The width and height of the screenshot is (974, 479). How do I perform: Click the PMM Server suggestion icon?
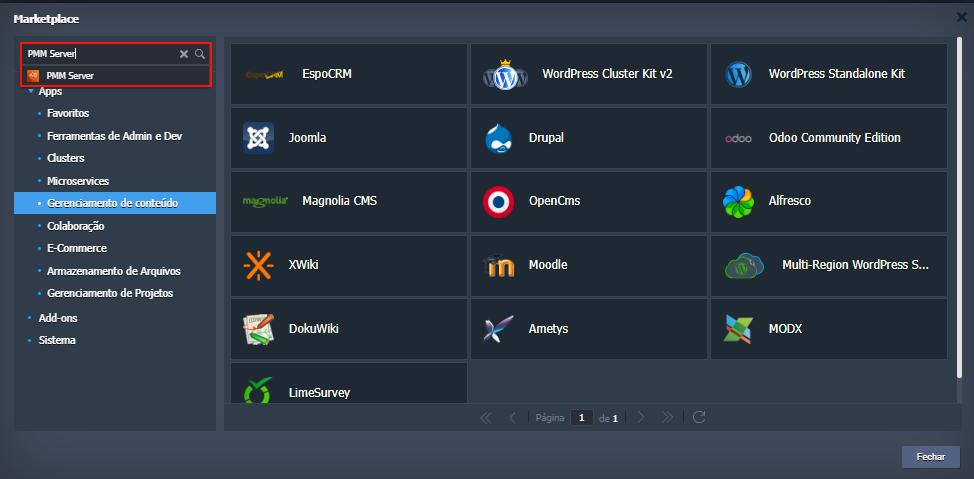click(34, 75)
